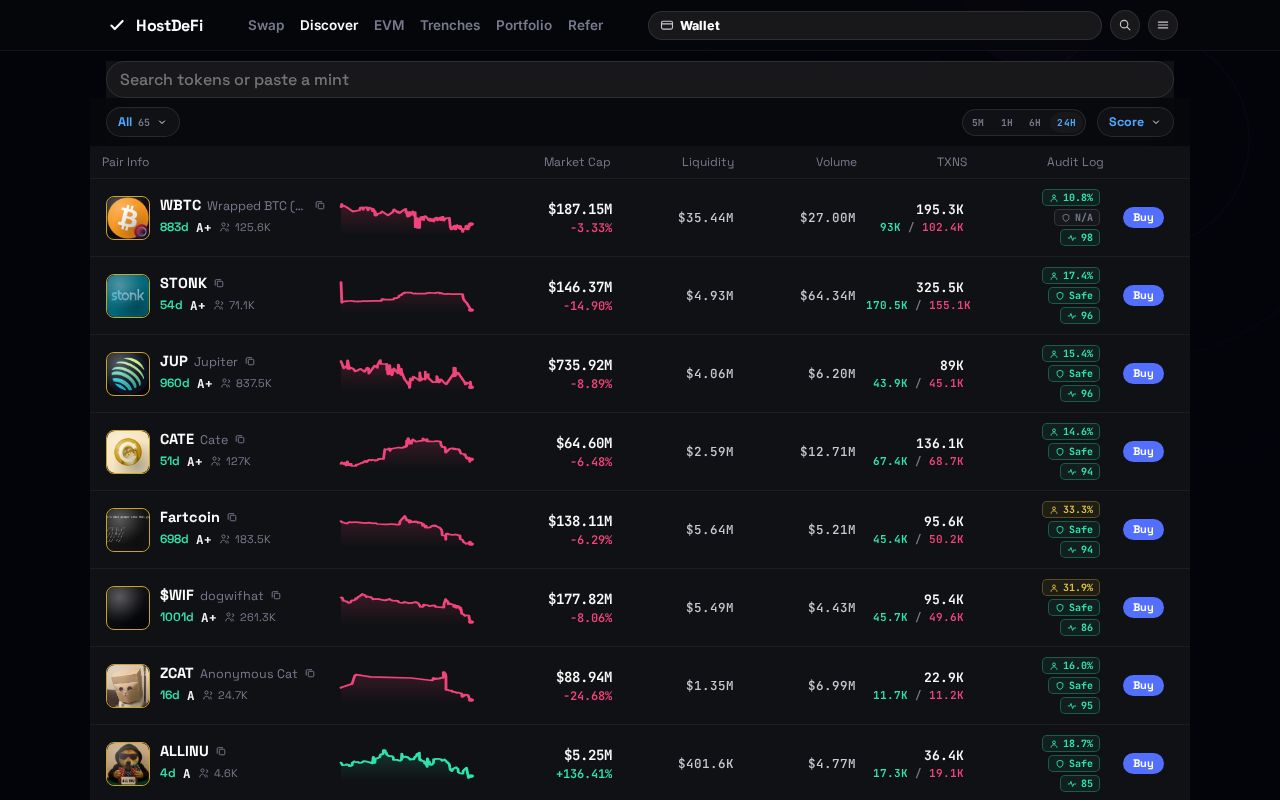1280x800 pixels.
Task: Copy the WBTC token address
Action: point(320,205)
